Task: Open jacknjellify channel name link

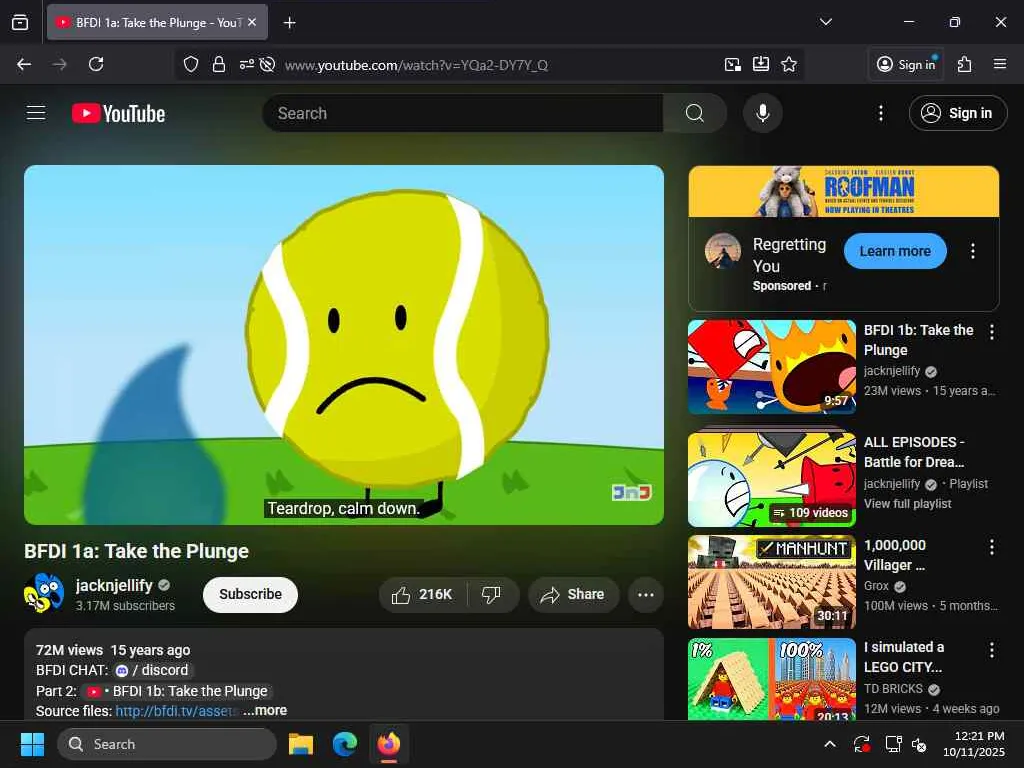Action: 114,585
